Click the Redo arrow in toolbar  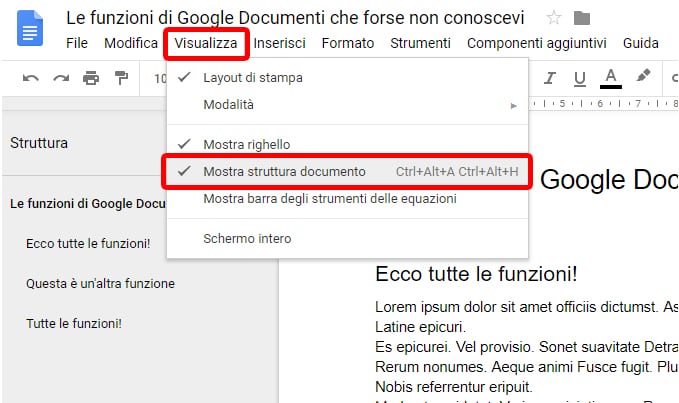coord(61,78)
